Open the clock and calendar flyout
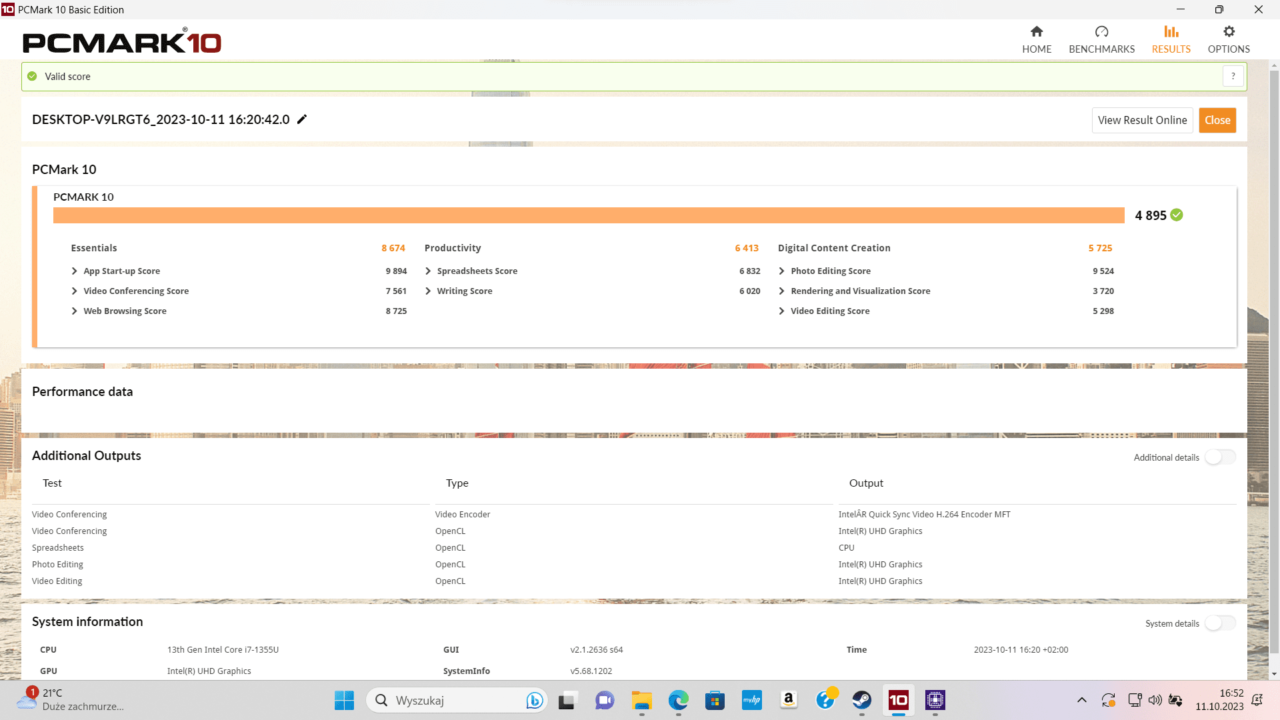Screen dimensions: 1280x720 tap(1218, 700)
